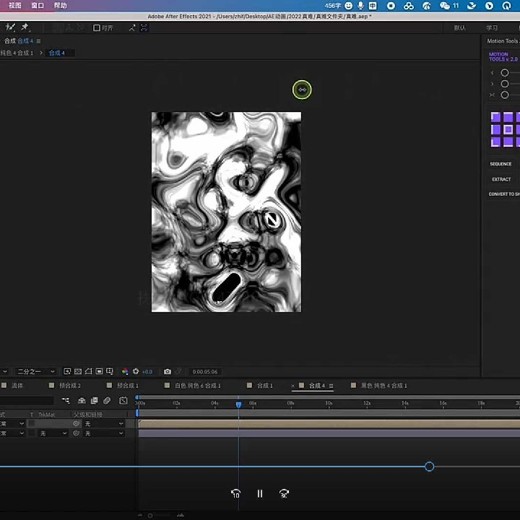This screenshot has height=520, width=520.
Task: Open the first layer's parent link dropdown
Action: click(104, 424)
